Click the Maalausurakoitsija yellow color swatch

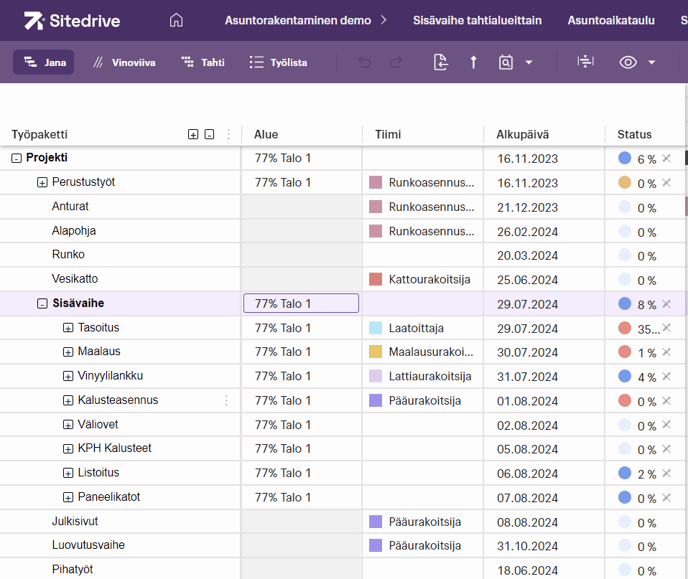[375, 352]
